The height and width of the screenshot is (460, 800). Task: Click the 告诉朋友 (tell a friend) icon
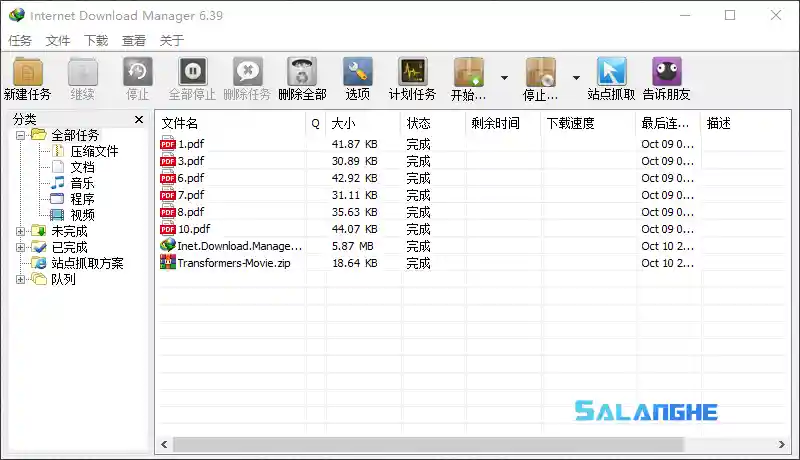point(666,72)
